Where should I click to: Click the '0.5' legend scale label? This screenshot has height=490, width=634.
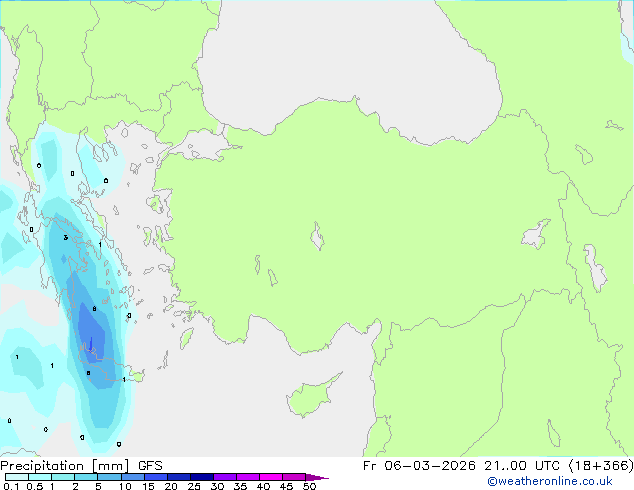pos(34,486)
